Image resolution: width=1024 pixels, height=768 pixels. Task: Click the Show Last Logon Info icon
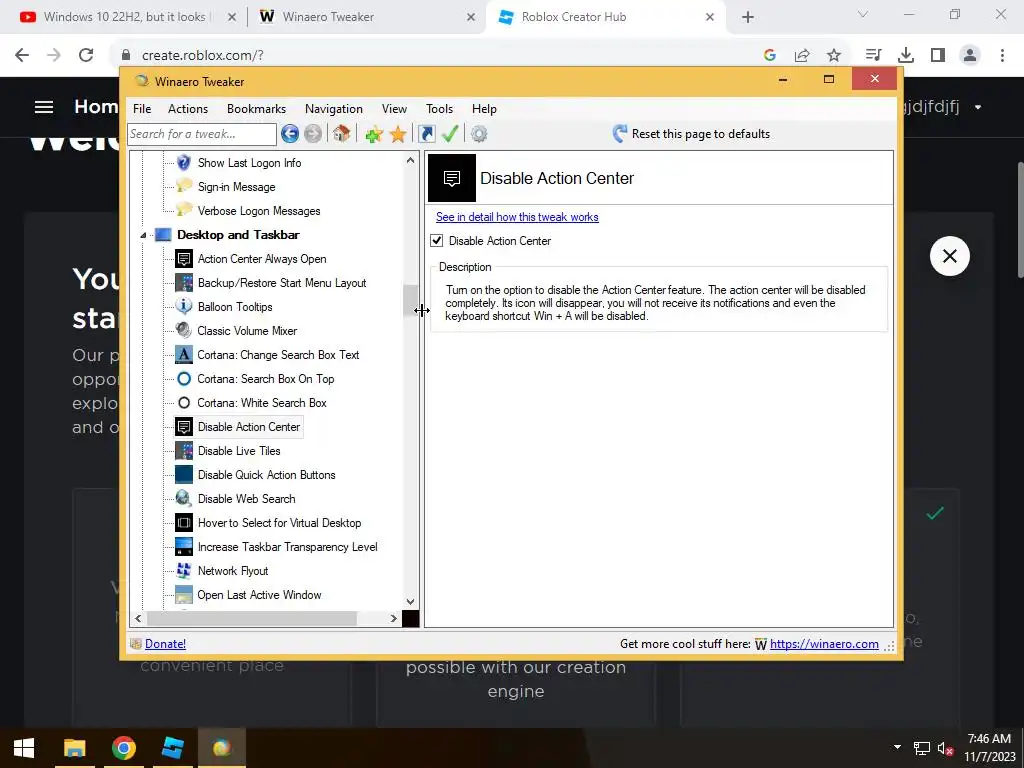pos(184,162)
